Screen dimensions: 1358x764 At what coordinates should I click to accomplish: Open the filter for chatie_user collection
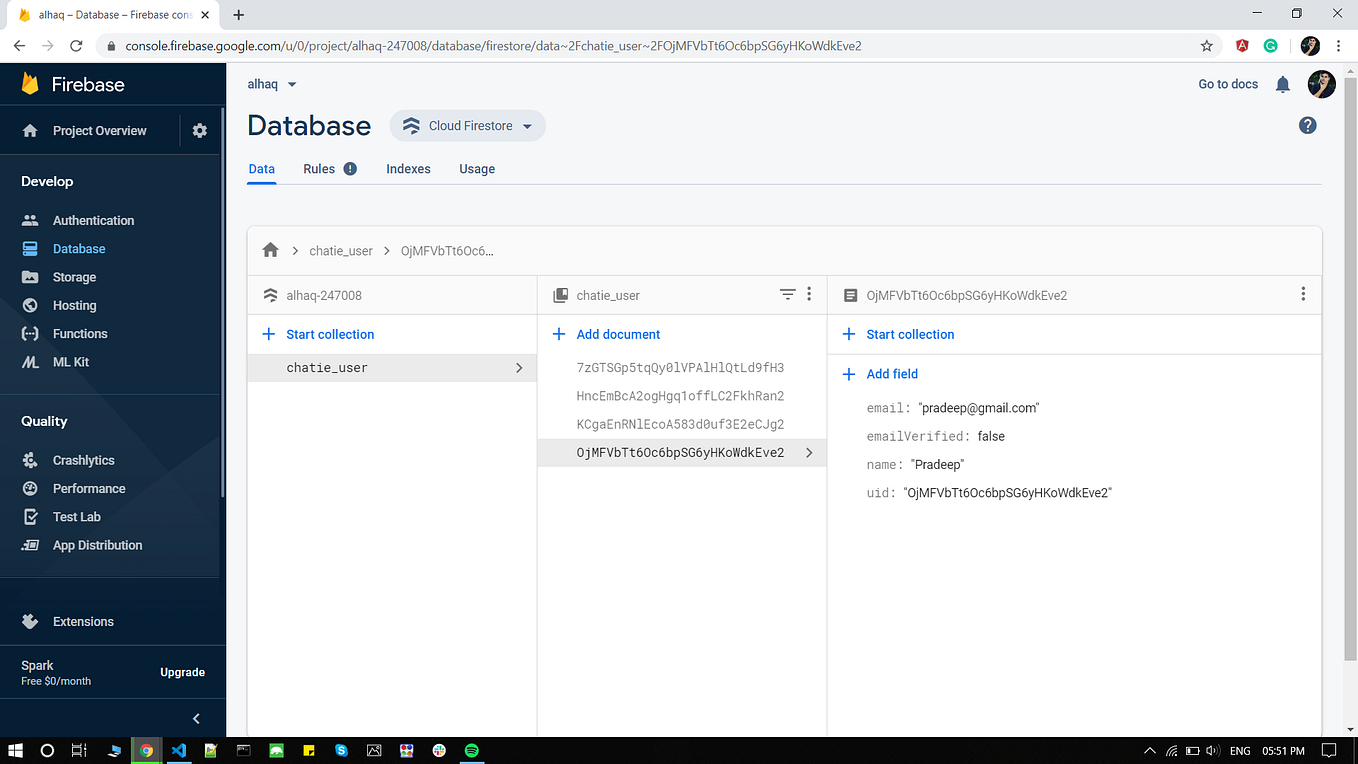pos(787,294)
